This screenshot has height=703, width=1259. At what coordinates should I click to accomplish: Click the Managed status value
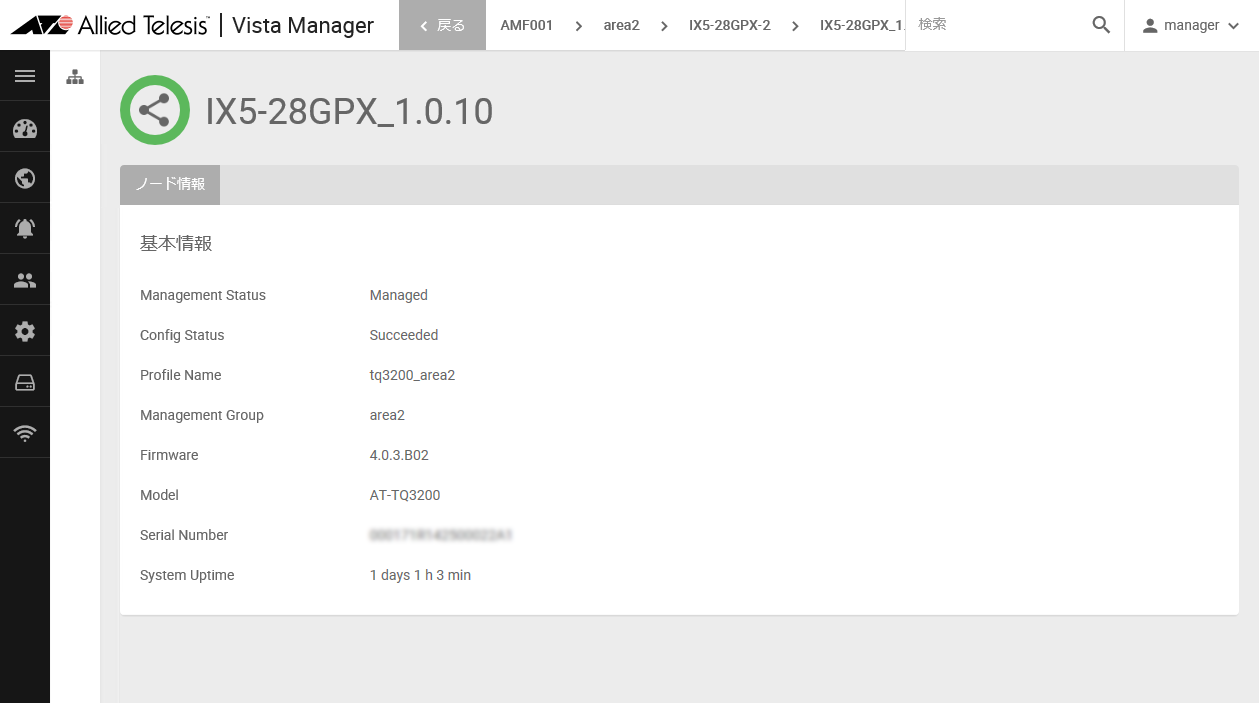399,295
